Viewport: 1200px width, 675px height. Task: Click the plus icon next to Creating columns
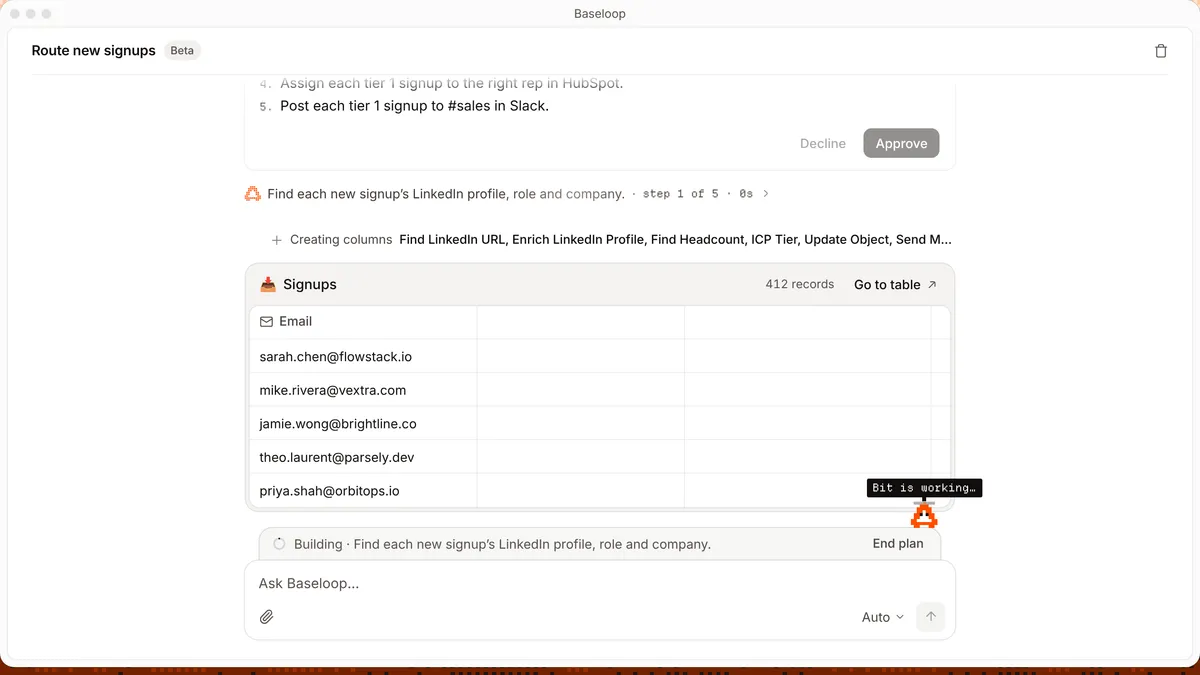(x=277, y=240)
